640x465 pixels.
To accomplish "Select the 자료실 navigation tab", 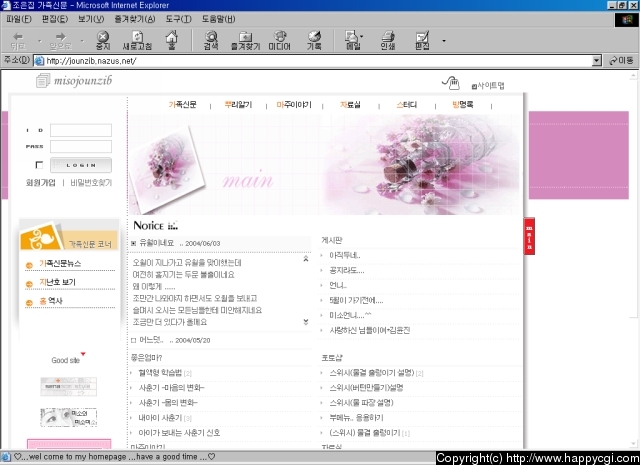I will coord(351,105).
